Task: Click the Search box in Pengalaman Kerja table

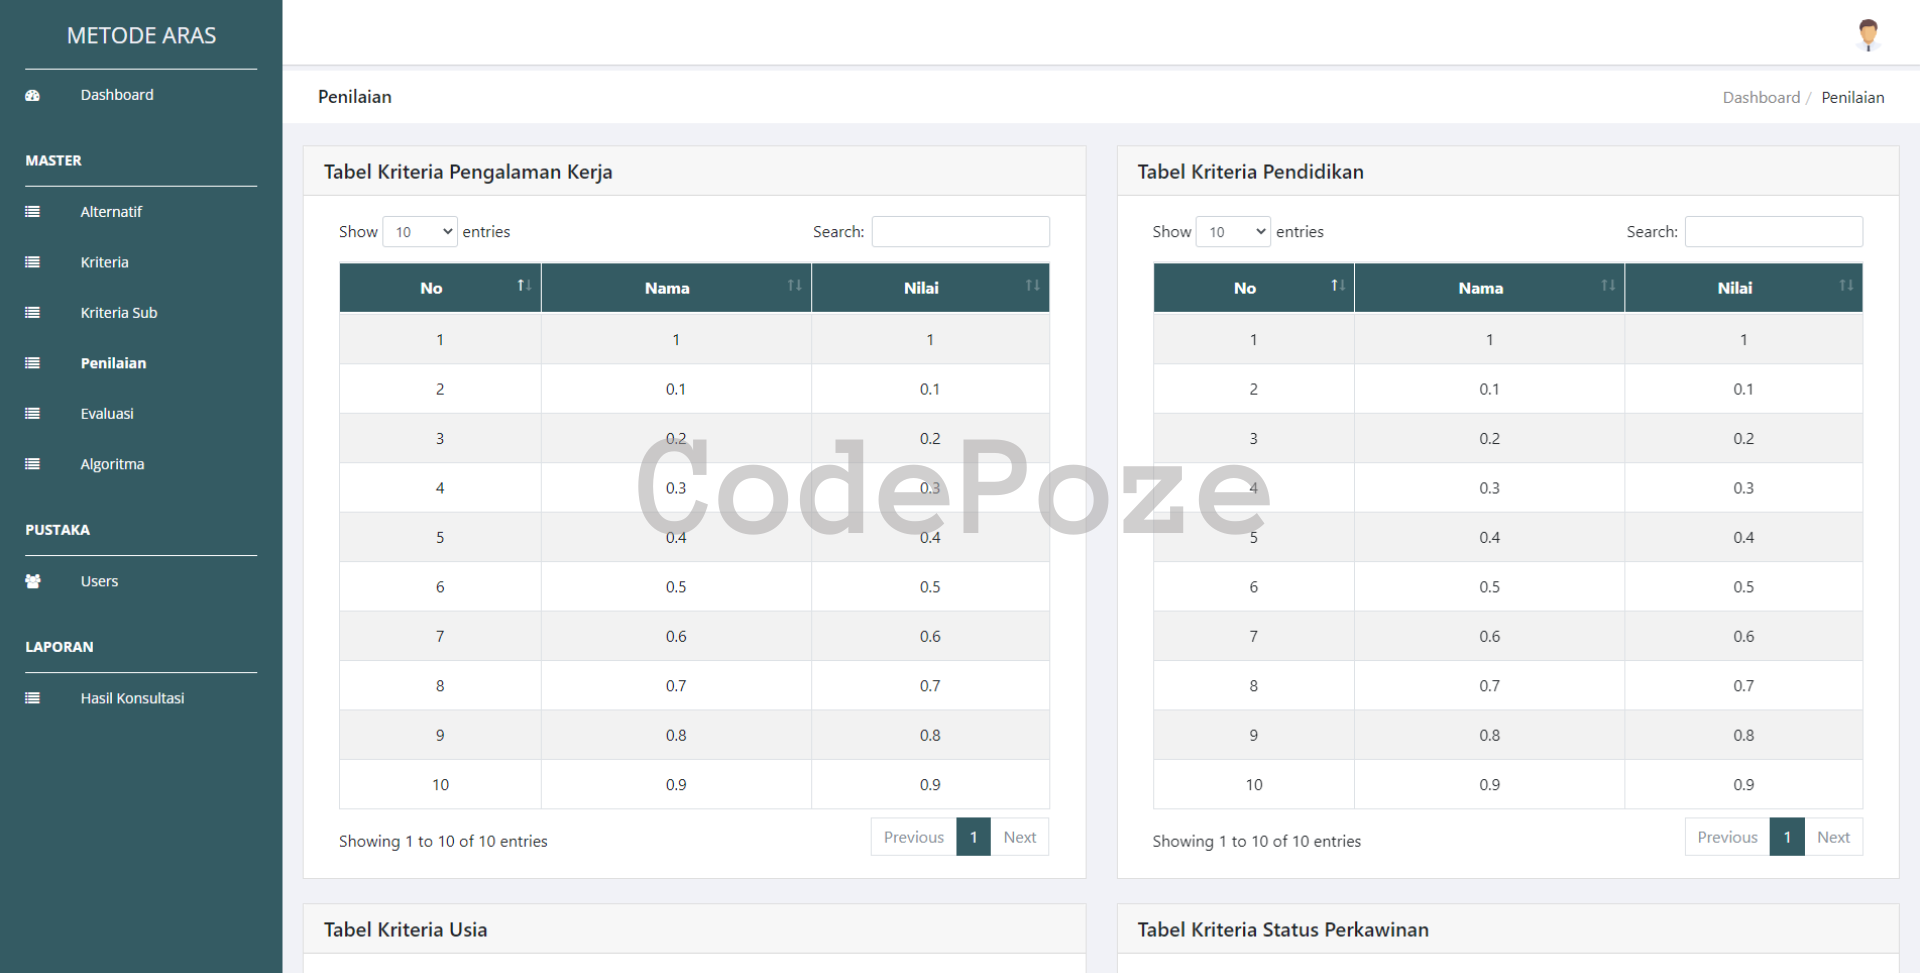Action: coord(960,232)
